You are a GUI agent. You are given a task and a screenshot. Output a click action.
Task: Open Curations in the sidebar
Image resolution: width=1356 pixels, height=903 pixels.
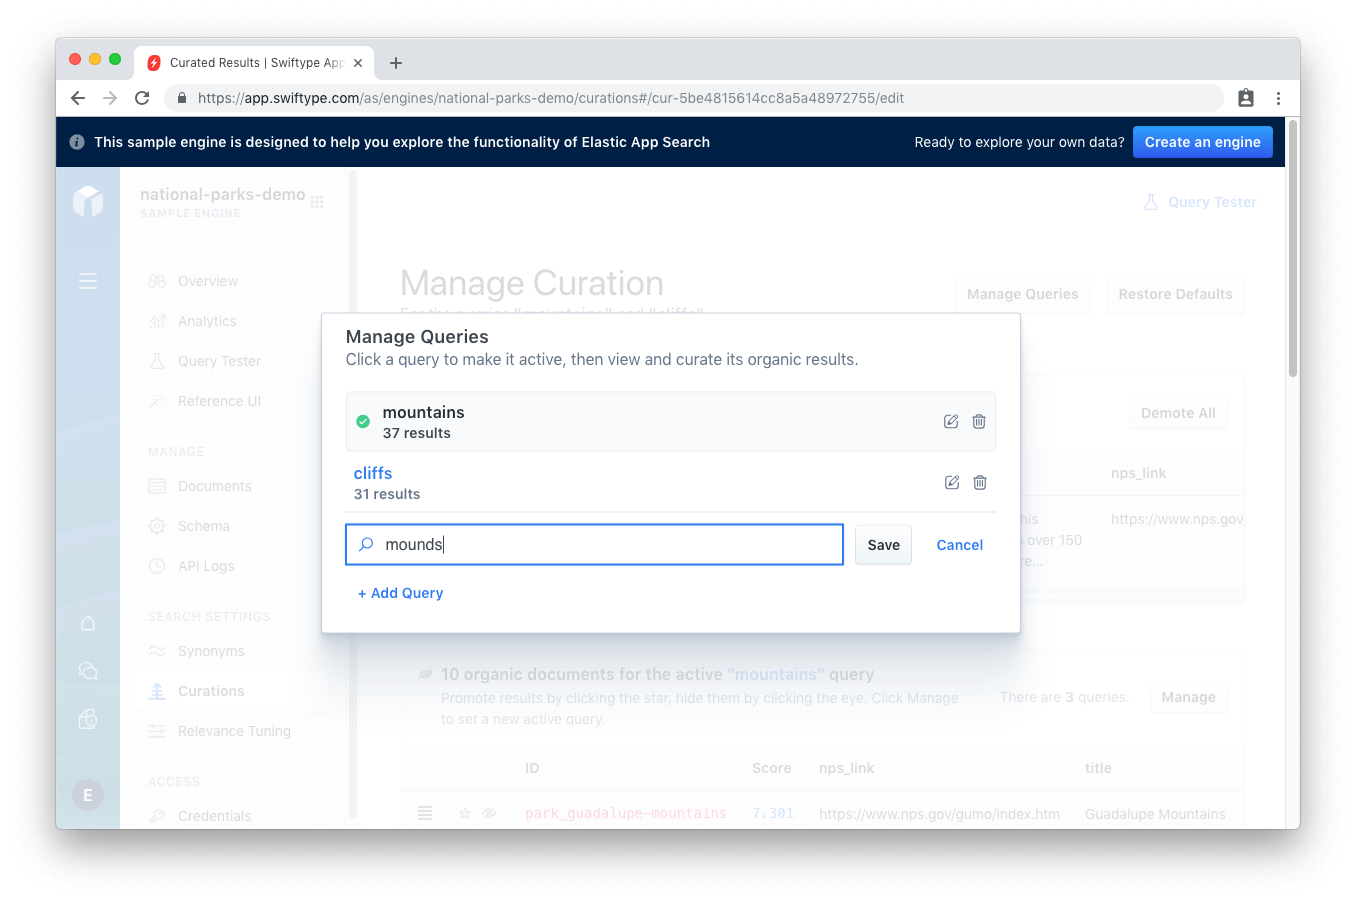click(211, 691)
